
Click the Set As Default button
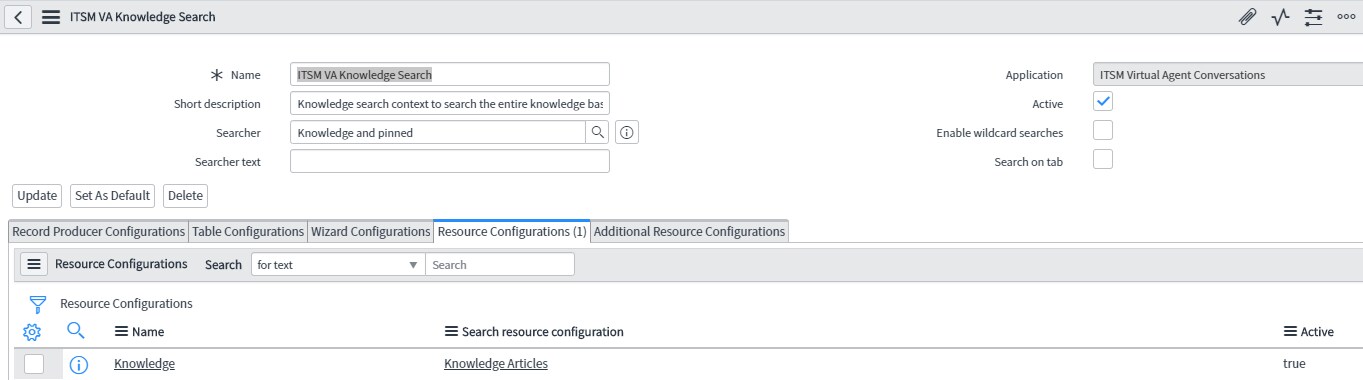[113, 195]
